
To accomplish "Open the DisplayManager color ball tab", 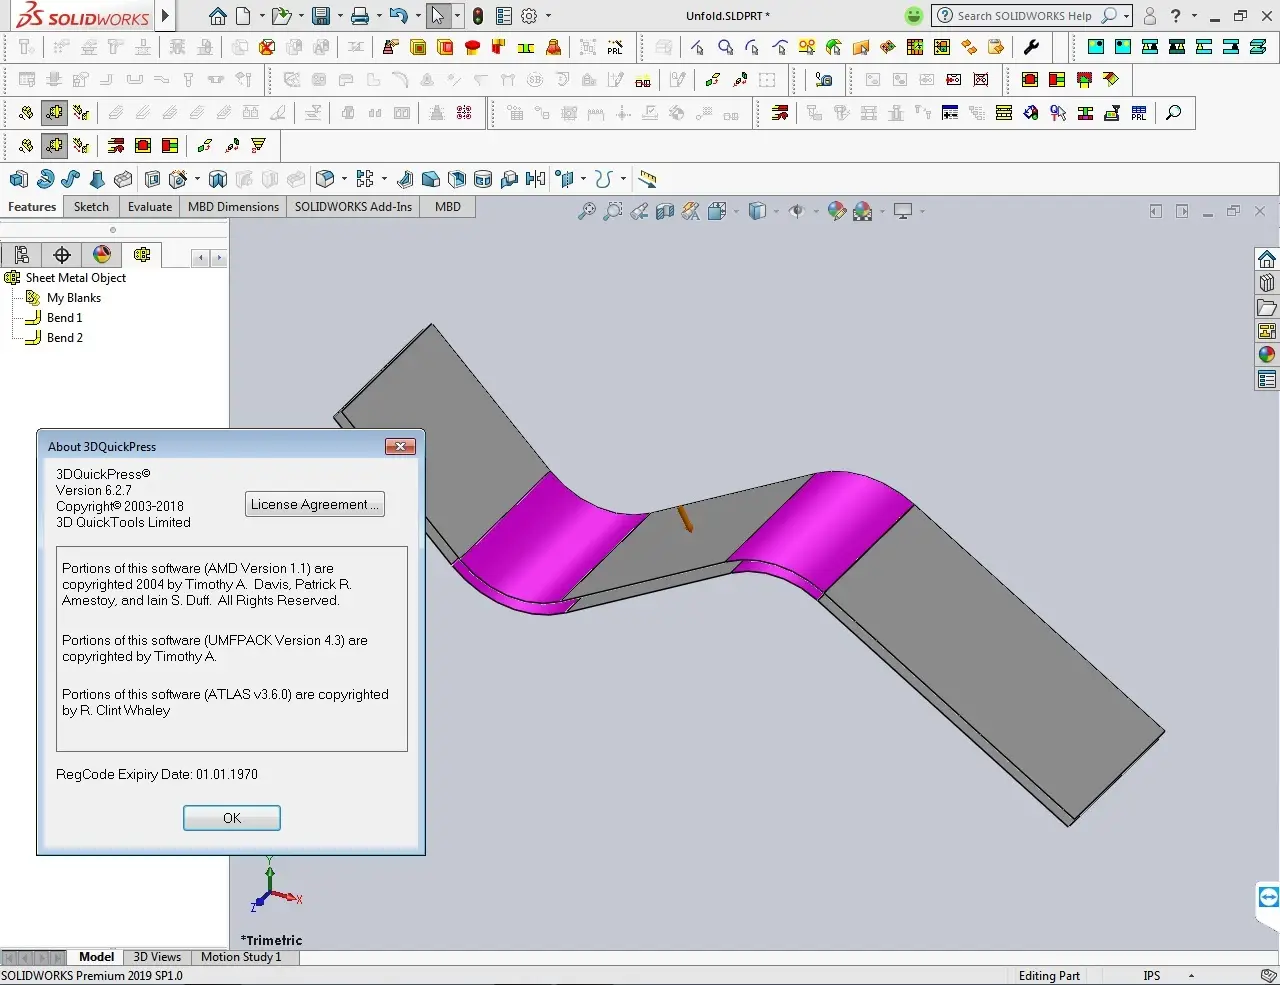I will click(x=102, y=255).
